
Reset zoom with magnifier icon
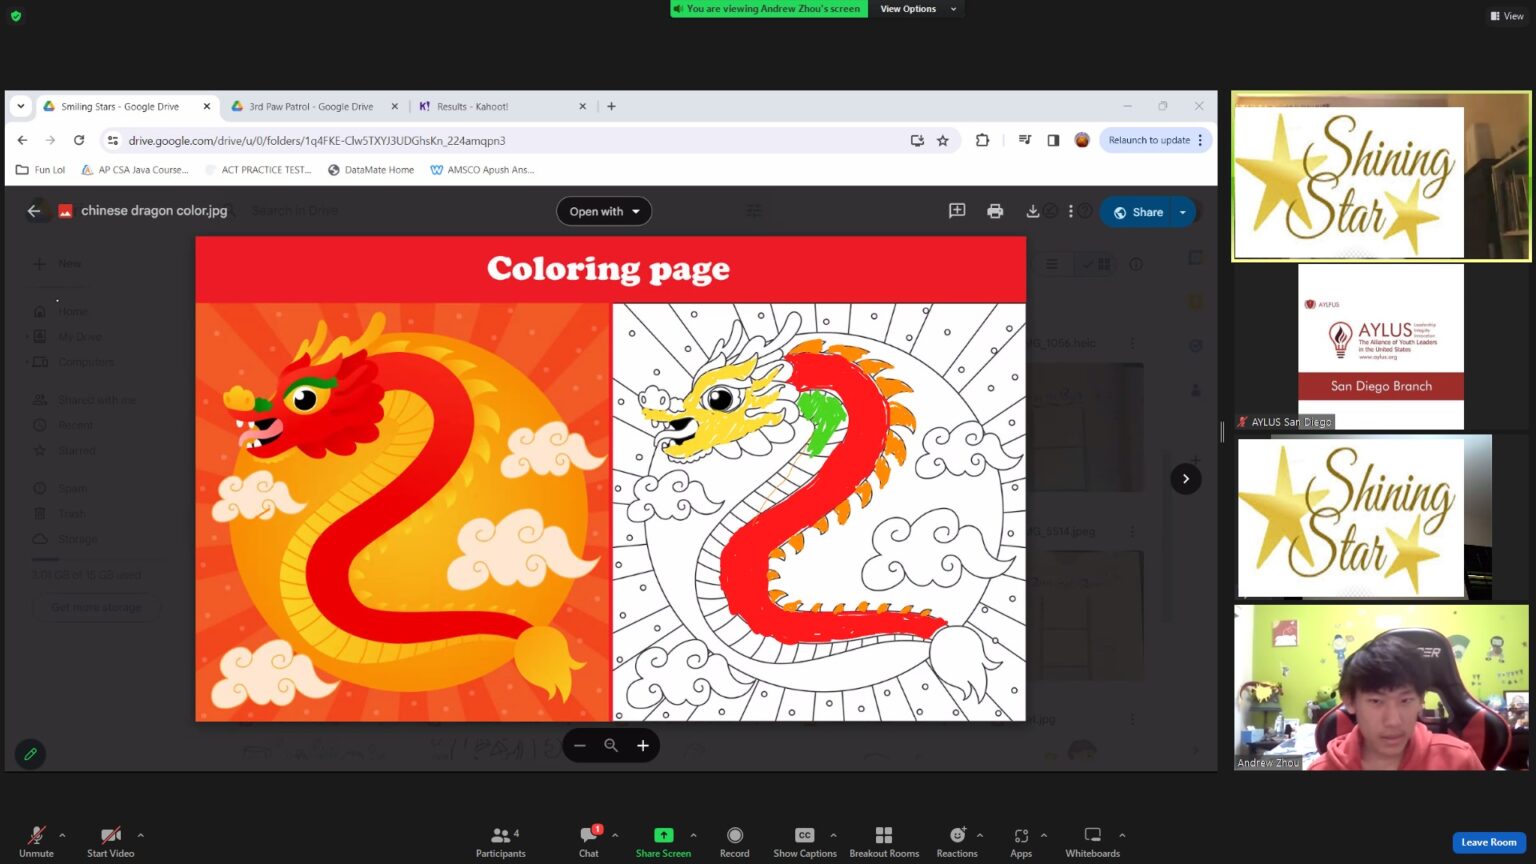611,746
